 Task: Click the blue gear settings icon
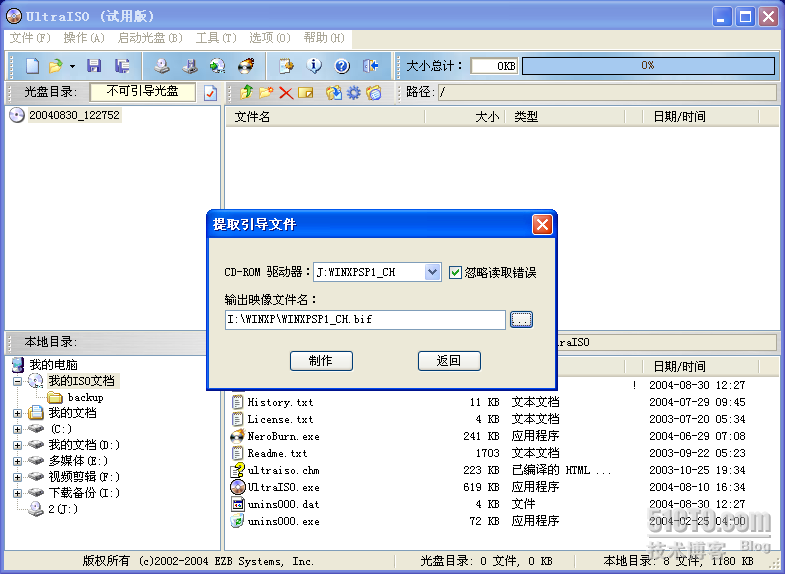coord(353,93)
